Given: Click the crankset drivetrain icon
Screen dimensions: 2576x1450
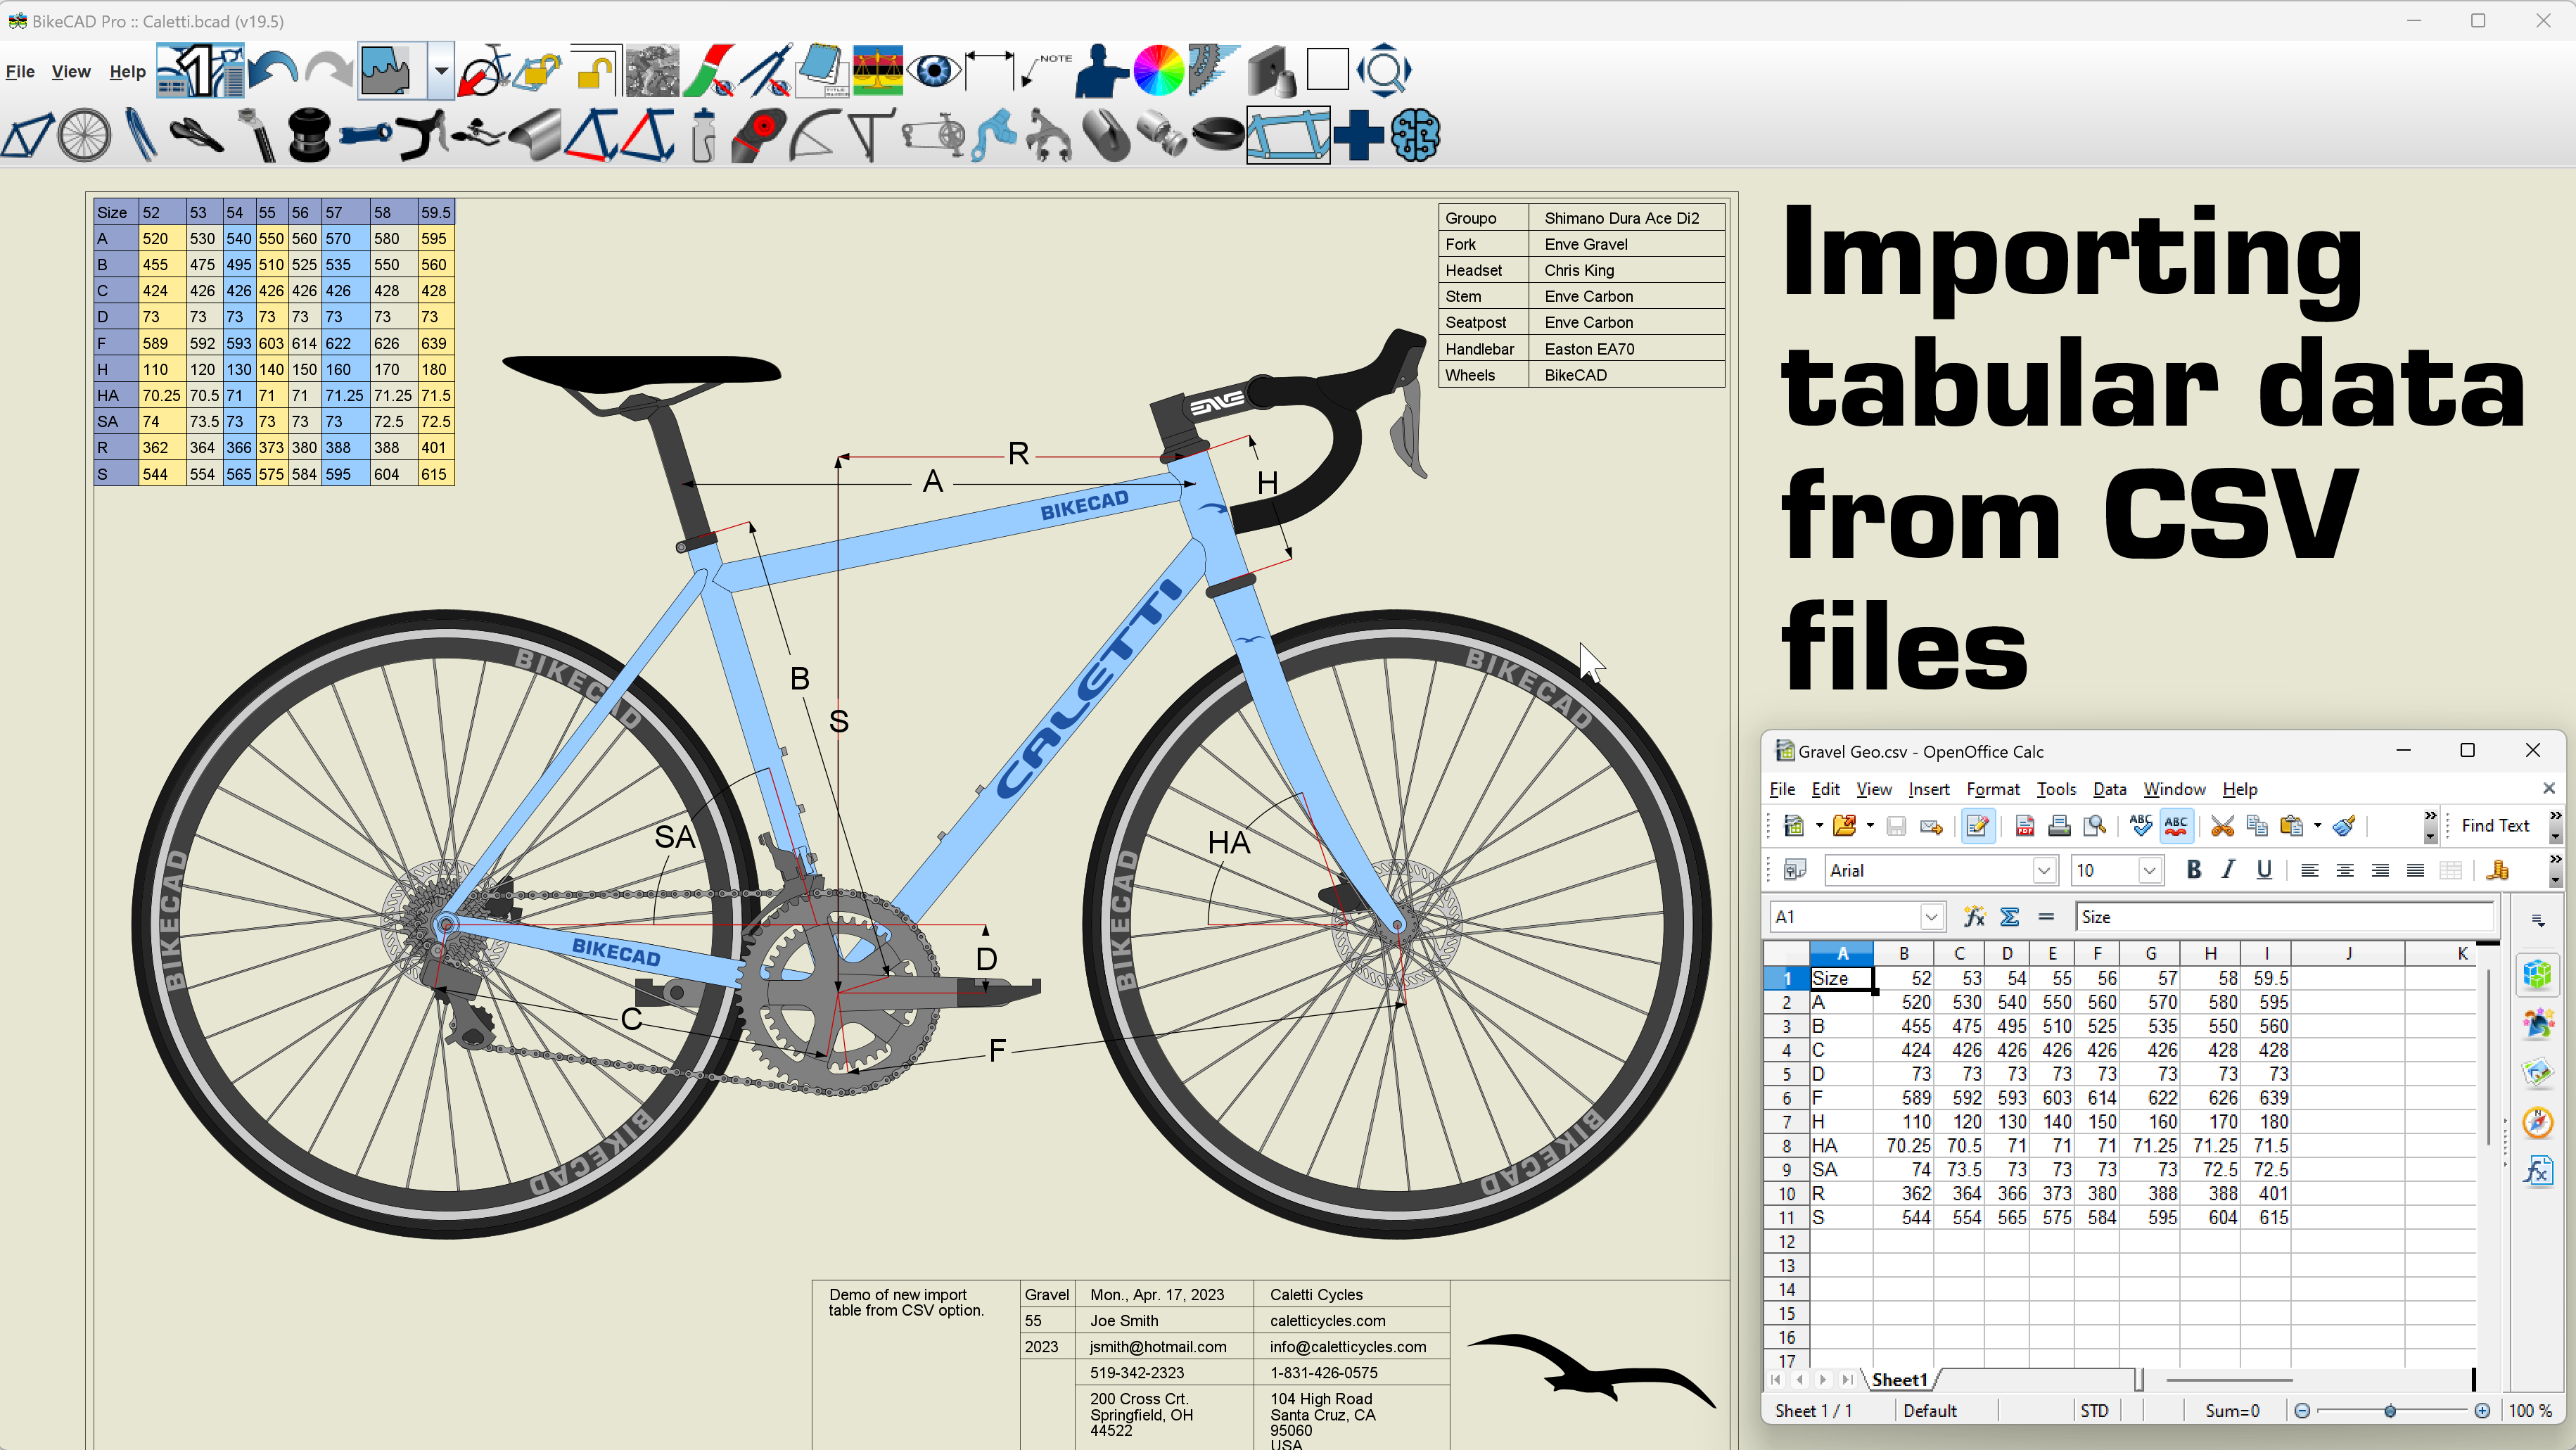Looking at the screenshot, I should pos(934,135).
